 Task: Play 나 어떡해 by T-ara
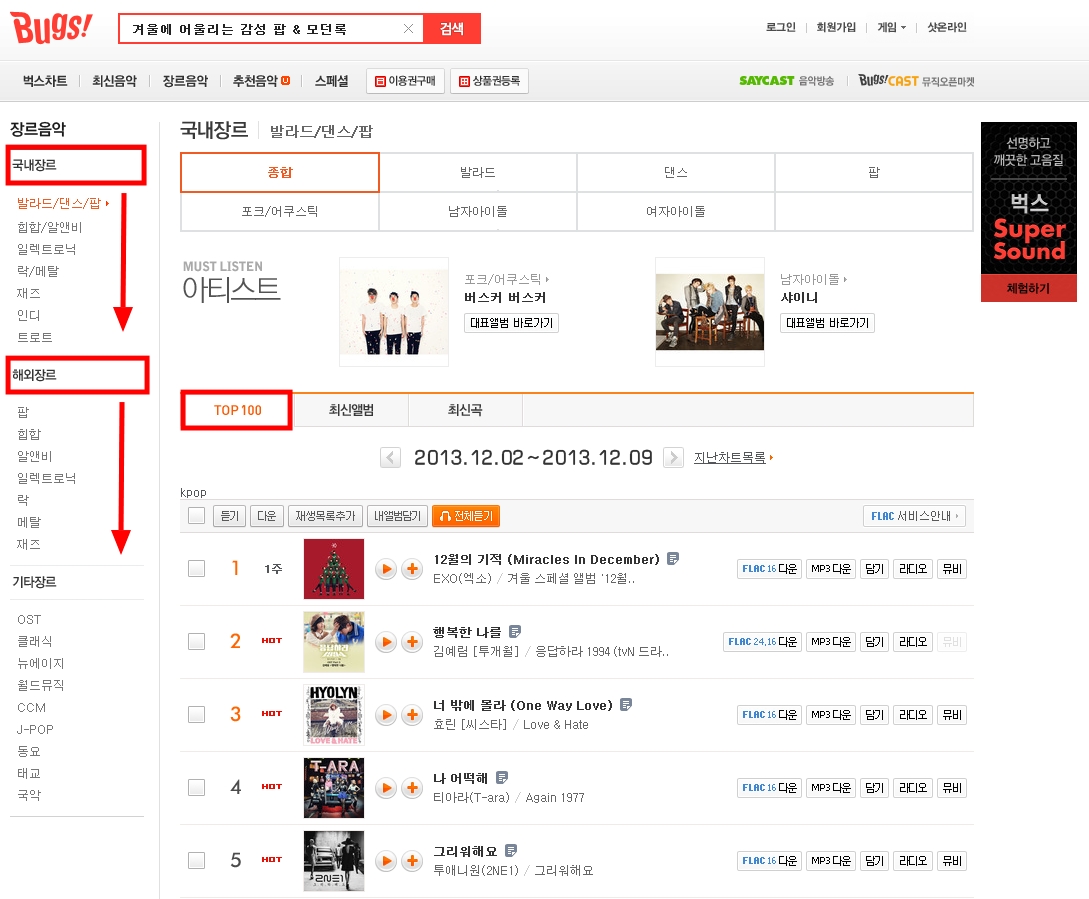click(x=386, y=787)
